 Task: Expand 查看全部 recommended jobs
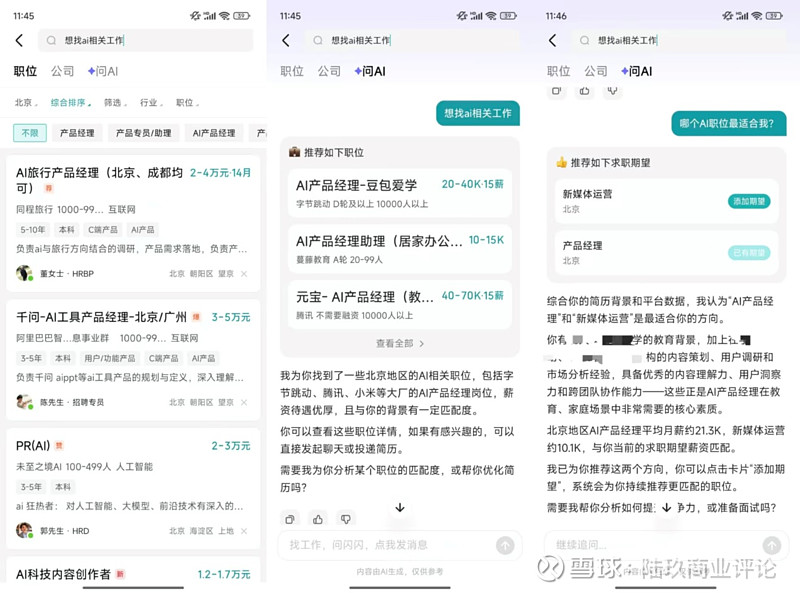coord(400,343)
